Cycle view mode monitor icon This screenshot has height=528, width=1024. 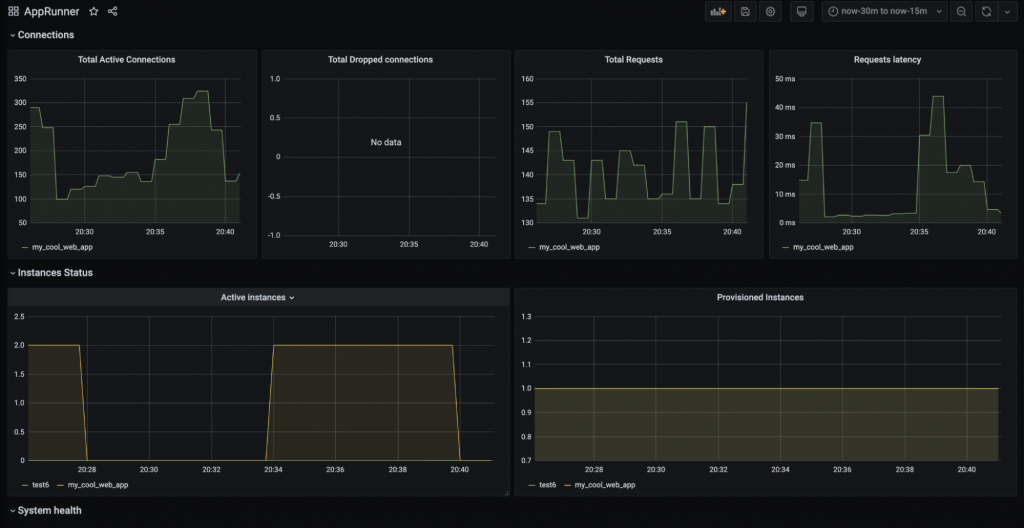click(x=802, y=11)
